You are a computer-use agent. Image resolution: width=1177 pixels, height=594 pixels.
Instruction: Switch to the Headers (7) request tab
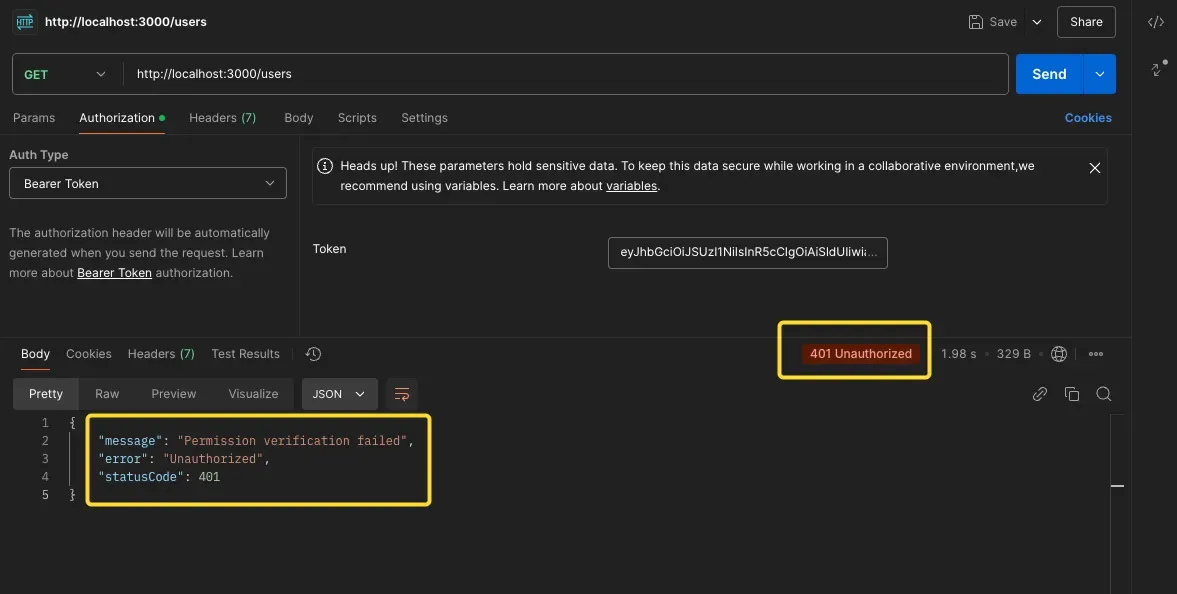[222, 118]
